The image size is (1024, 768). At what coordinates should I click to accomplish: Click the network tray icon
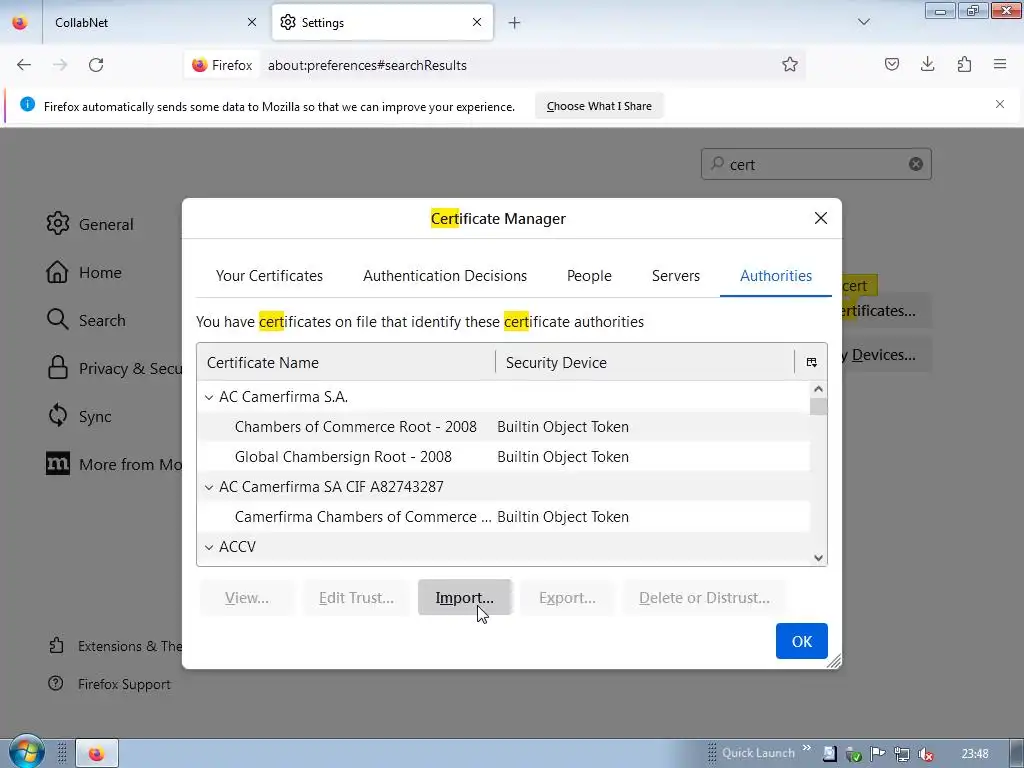tap(901, 754)
